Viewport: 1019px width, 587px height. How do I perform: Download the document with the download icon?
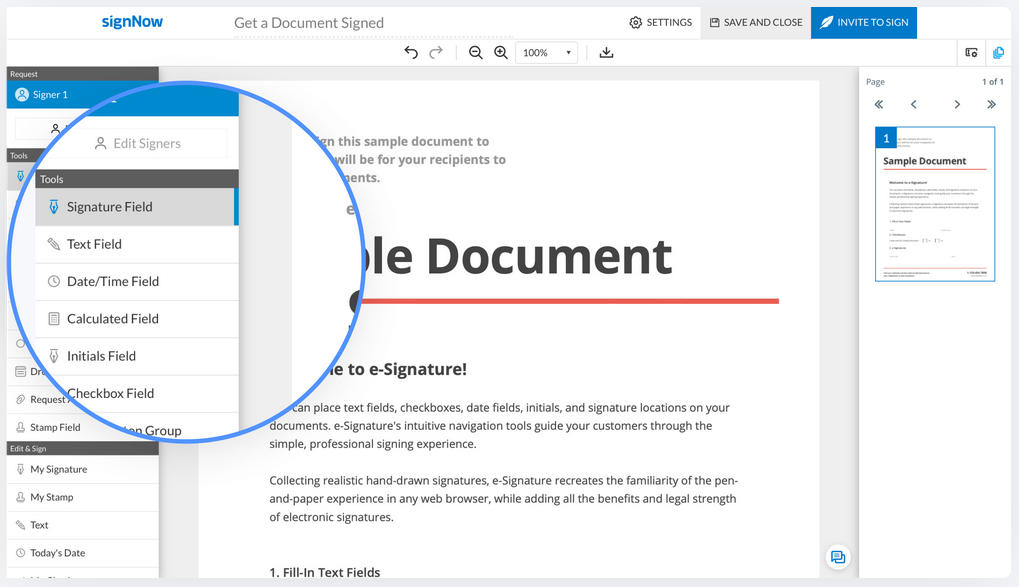(x=606, y=52)
